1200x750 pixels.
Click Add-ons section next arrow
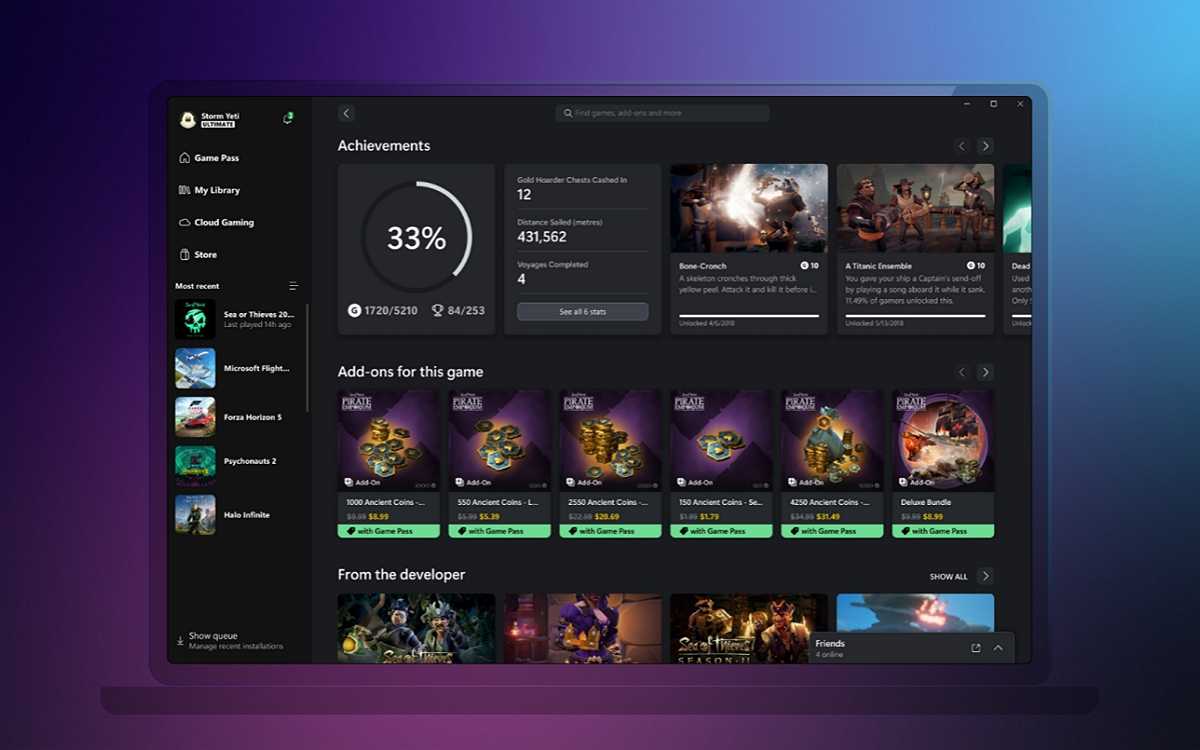[985, 372]
